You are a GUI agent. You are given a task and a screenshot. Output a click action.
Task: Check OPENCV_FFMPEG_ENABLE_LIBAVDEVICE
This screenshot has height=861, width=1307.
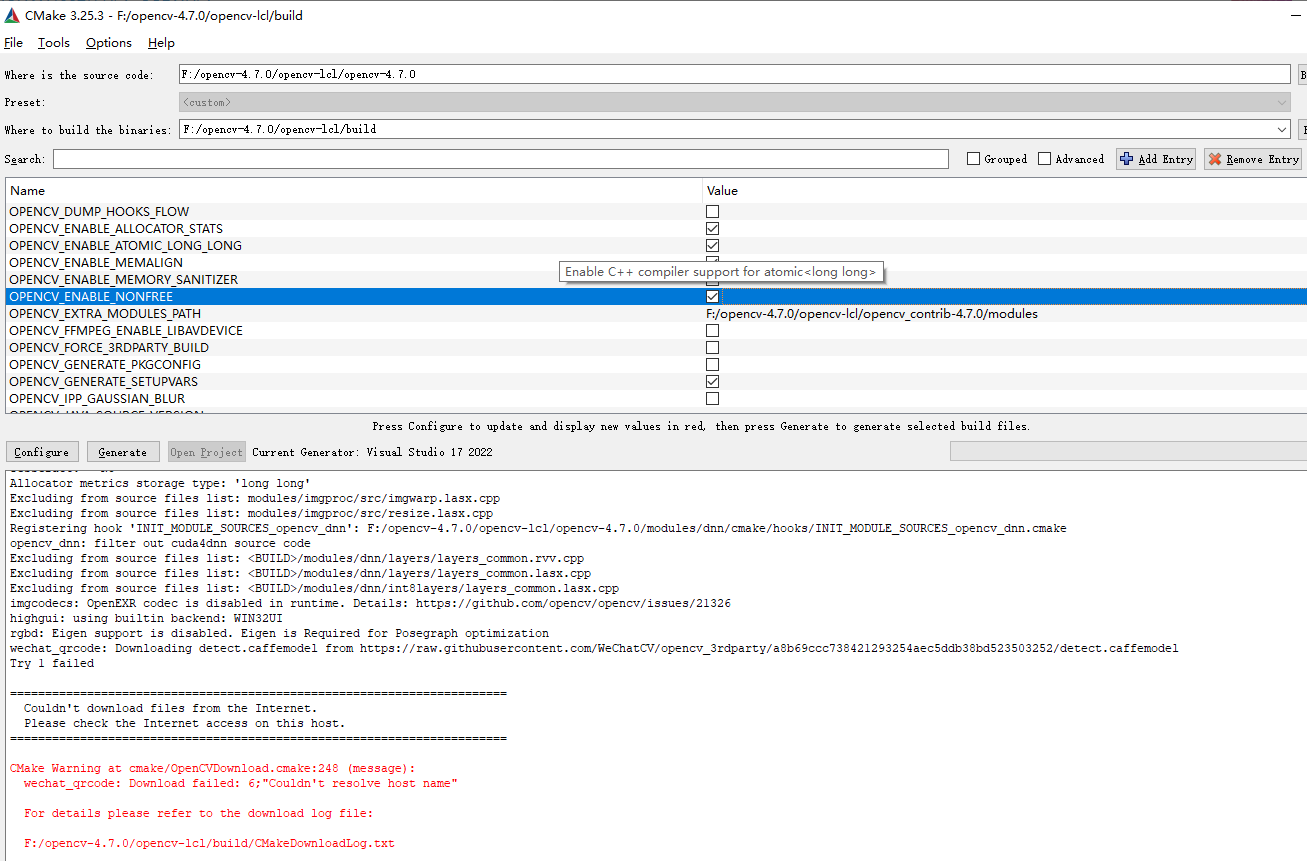[x=712, y=330]
